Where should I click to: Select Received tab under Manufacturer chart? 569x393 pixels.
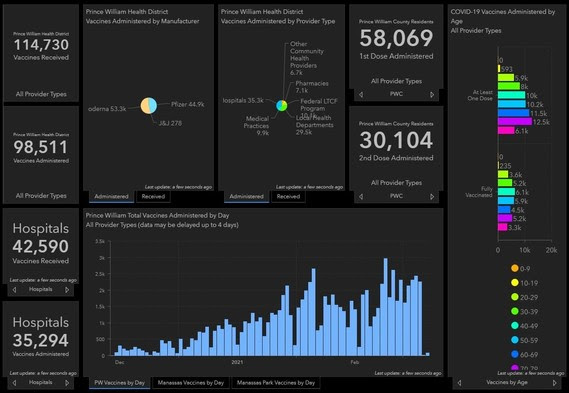click(153, 196)
